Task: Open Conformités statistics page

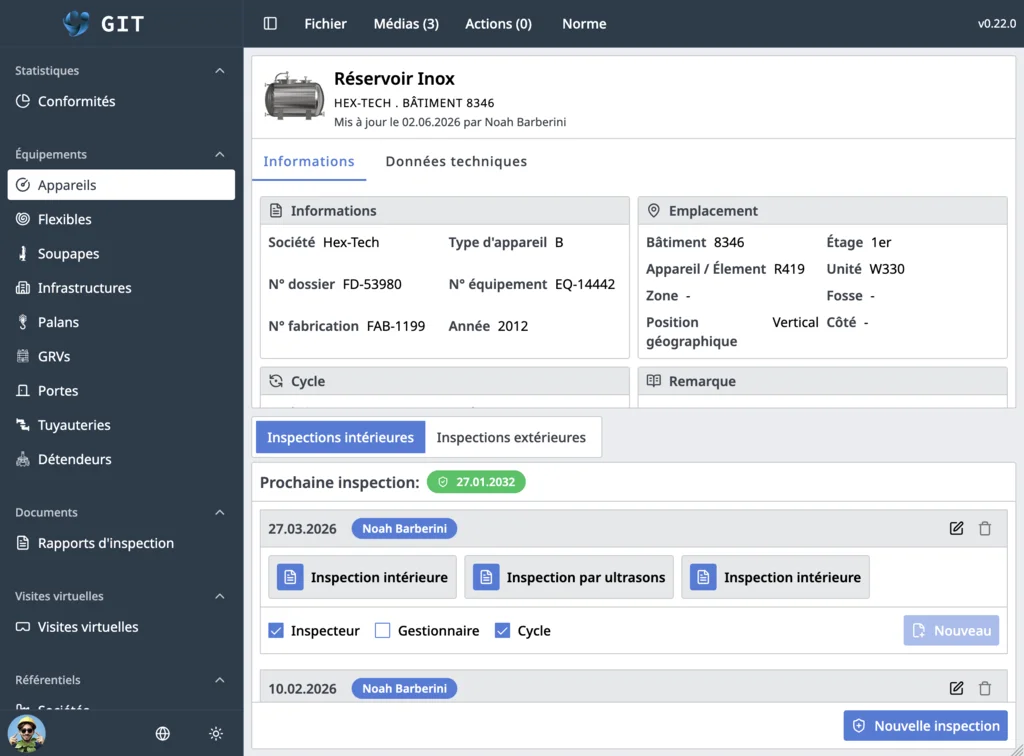Action: coord(121,101)
